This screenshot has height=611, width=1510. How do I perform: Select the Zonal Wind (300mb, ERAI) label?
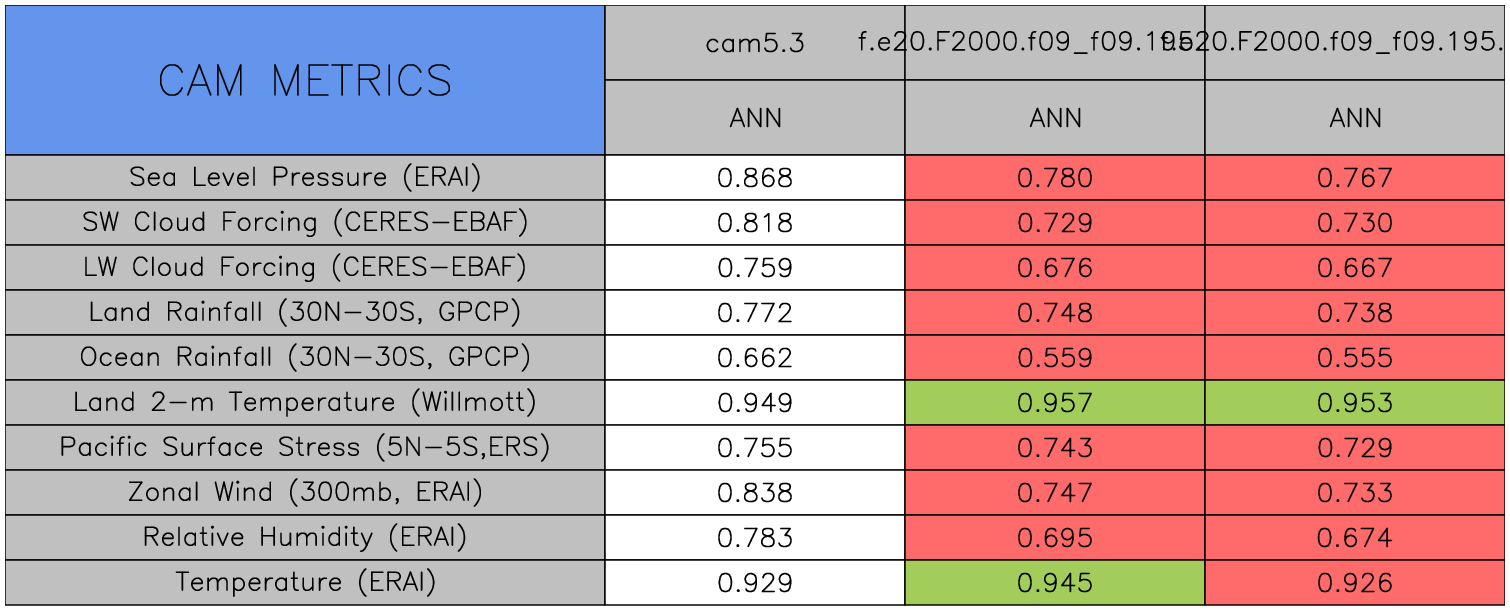305,492
